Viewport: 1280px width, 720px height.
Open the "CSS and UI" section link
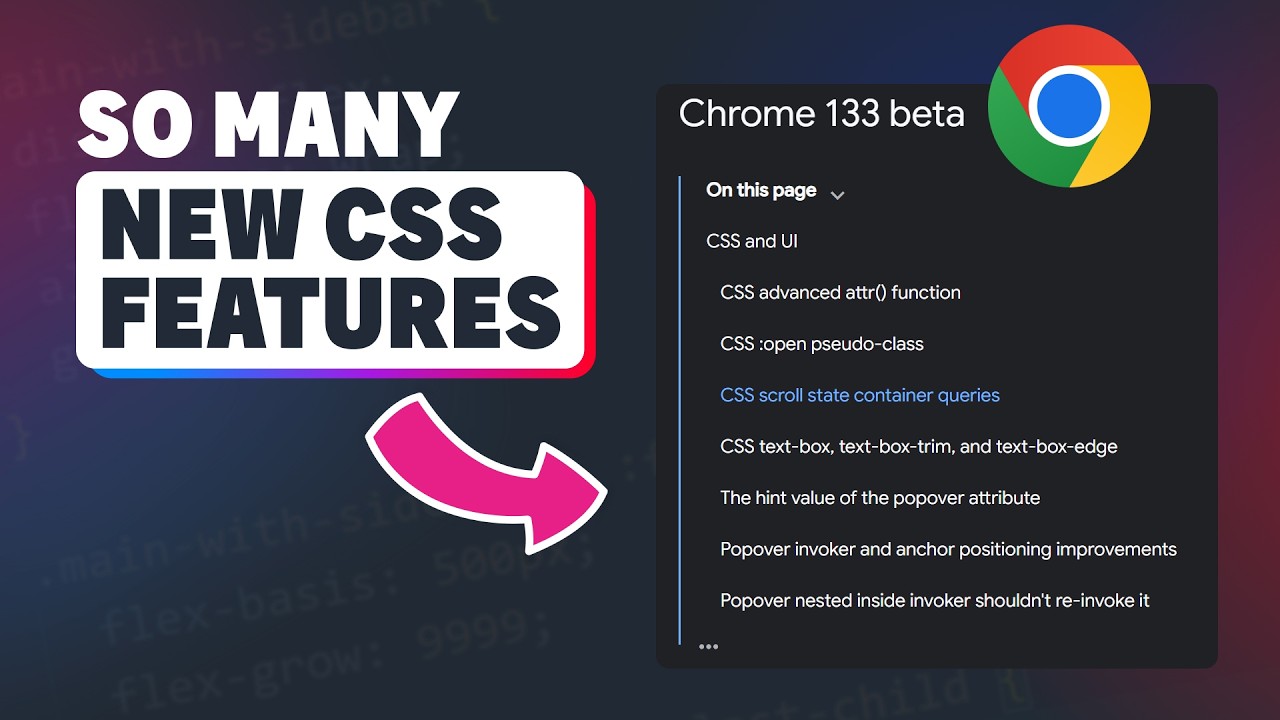point(751,241)
